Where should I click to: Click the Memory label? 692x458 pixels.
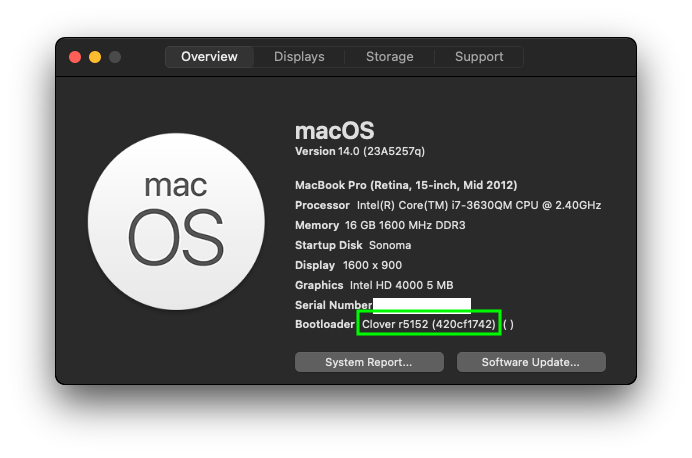(x=316, y=225)
